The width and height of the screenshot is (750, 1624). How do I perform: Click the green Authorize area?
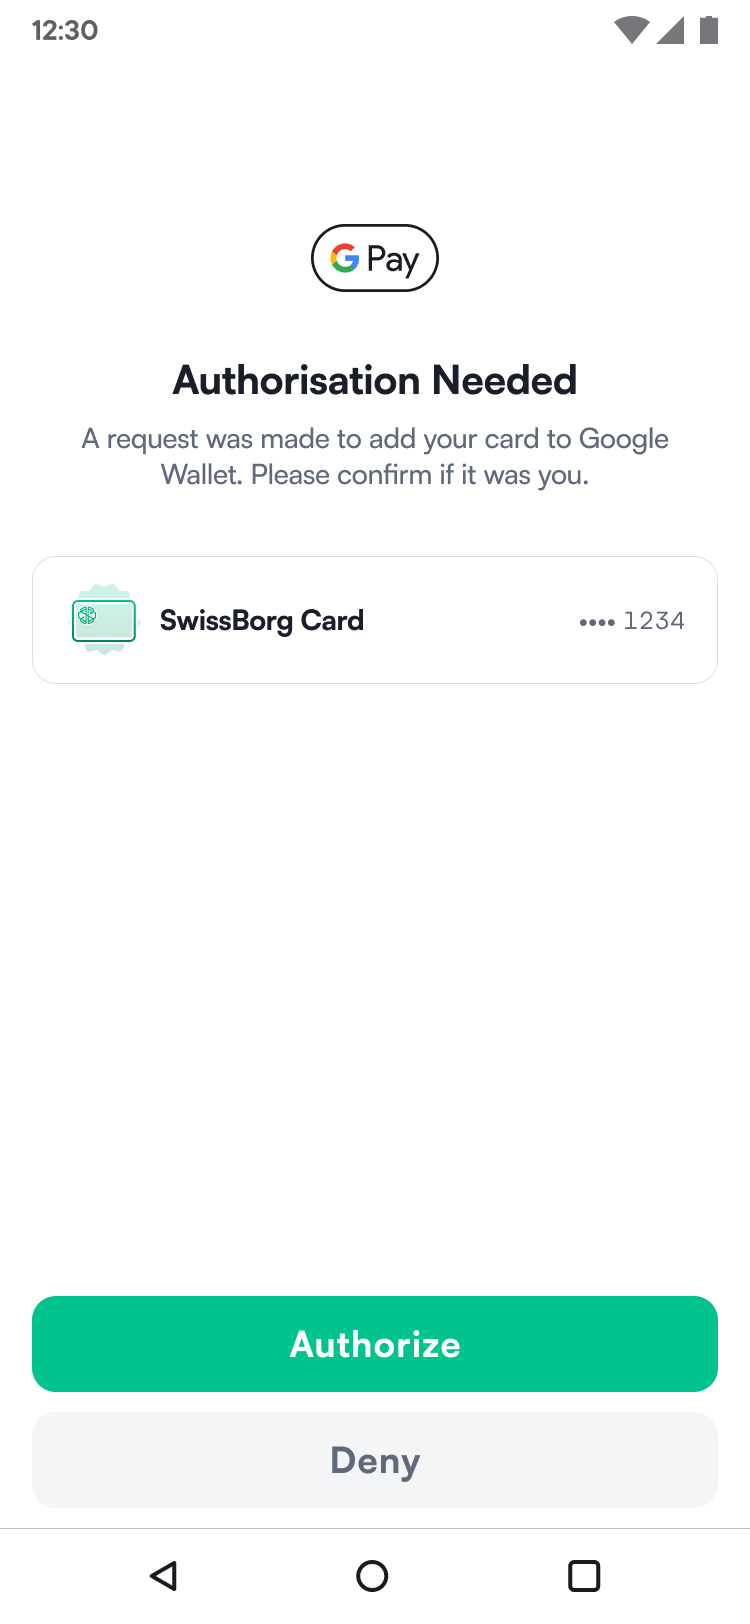click(x=375, y=1344)
